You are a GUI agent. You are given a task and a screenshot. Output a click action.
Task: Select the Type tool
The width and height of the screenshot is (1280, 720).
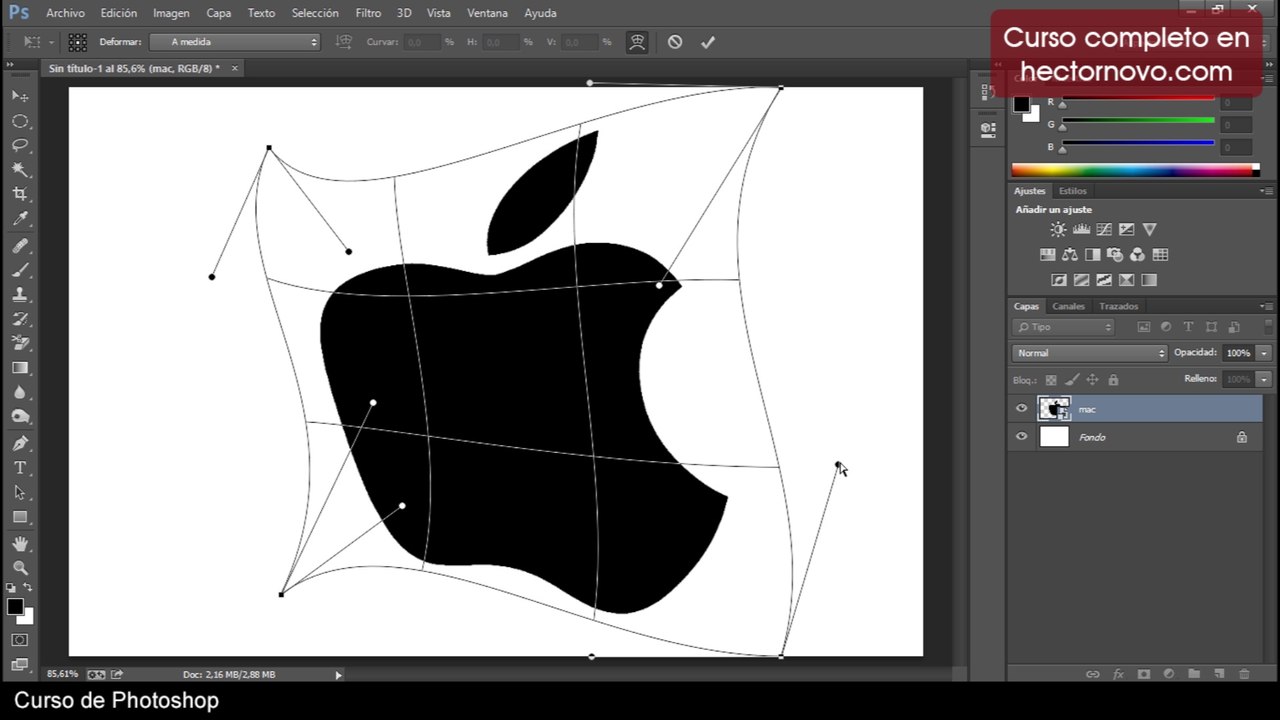click(x=20, y=468)
